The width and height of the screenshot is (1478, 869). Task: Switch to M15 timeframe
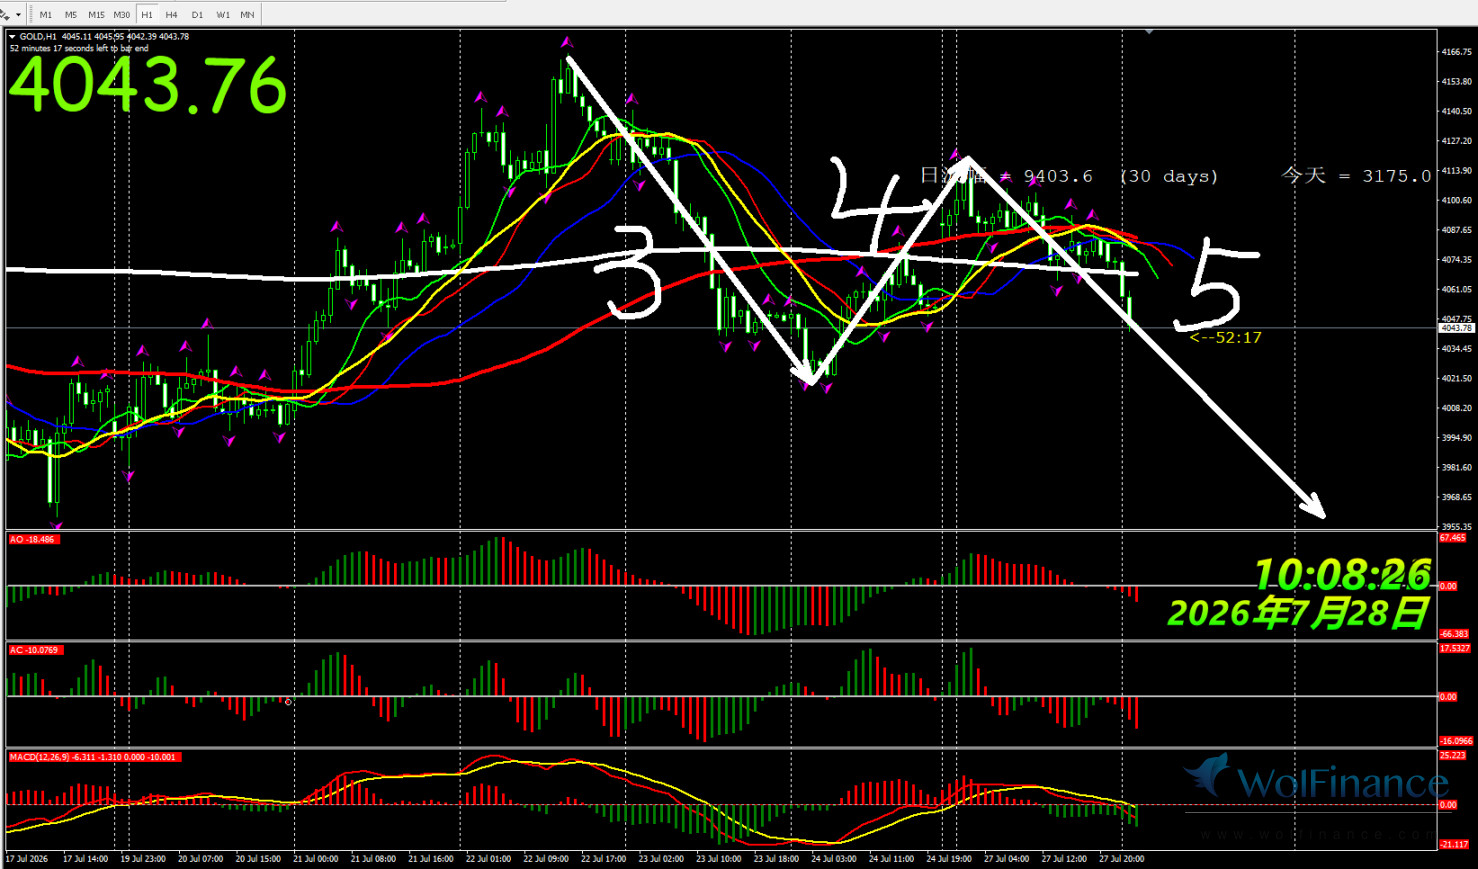[x=96, y=15]
